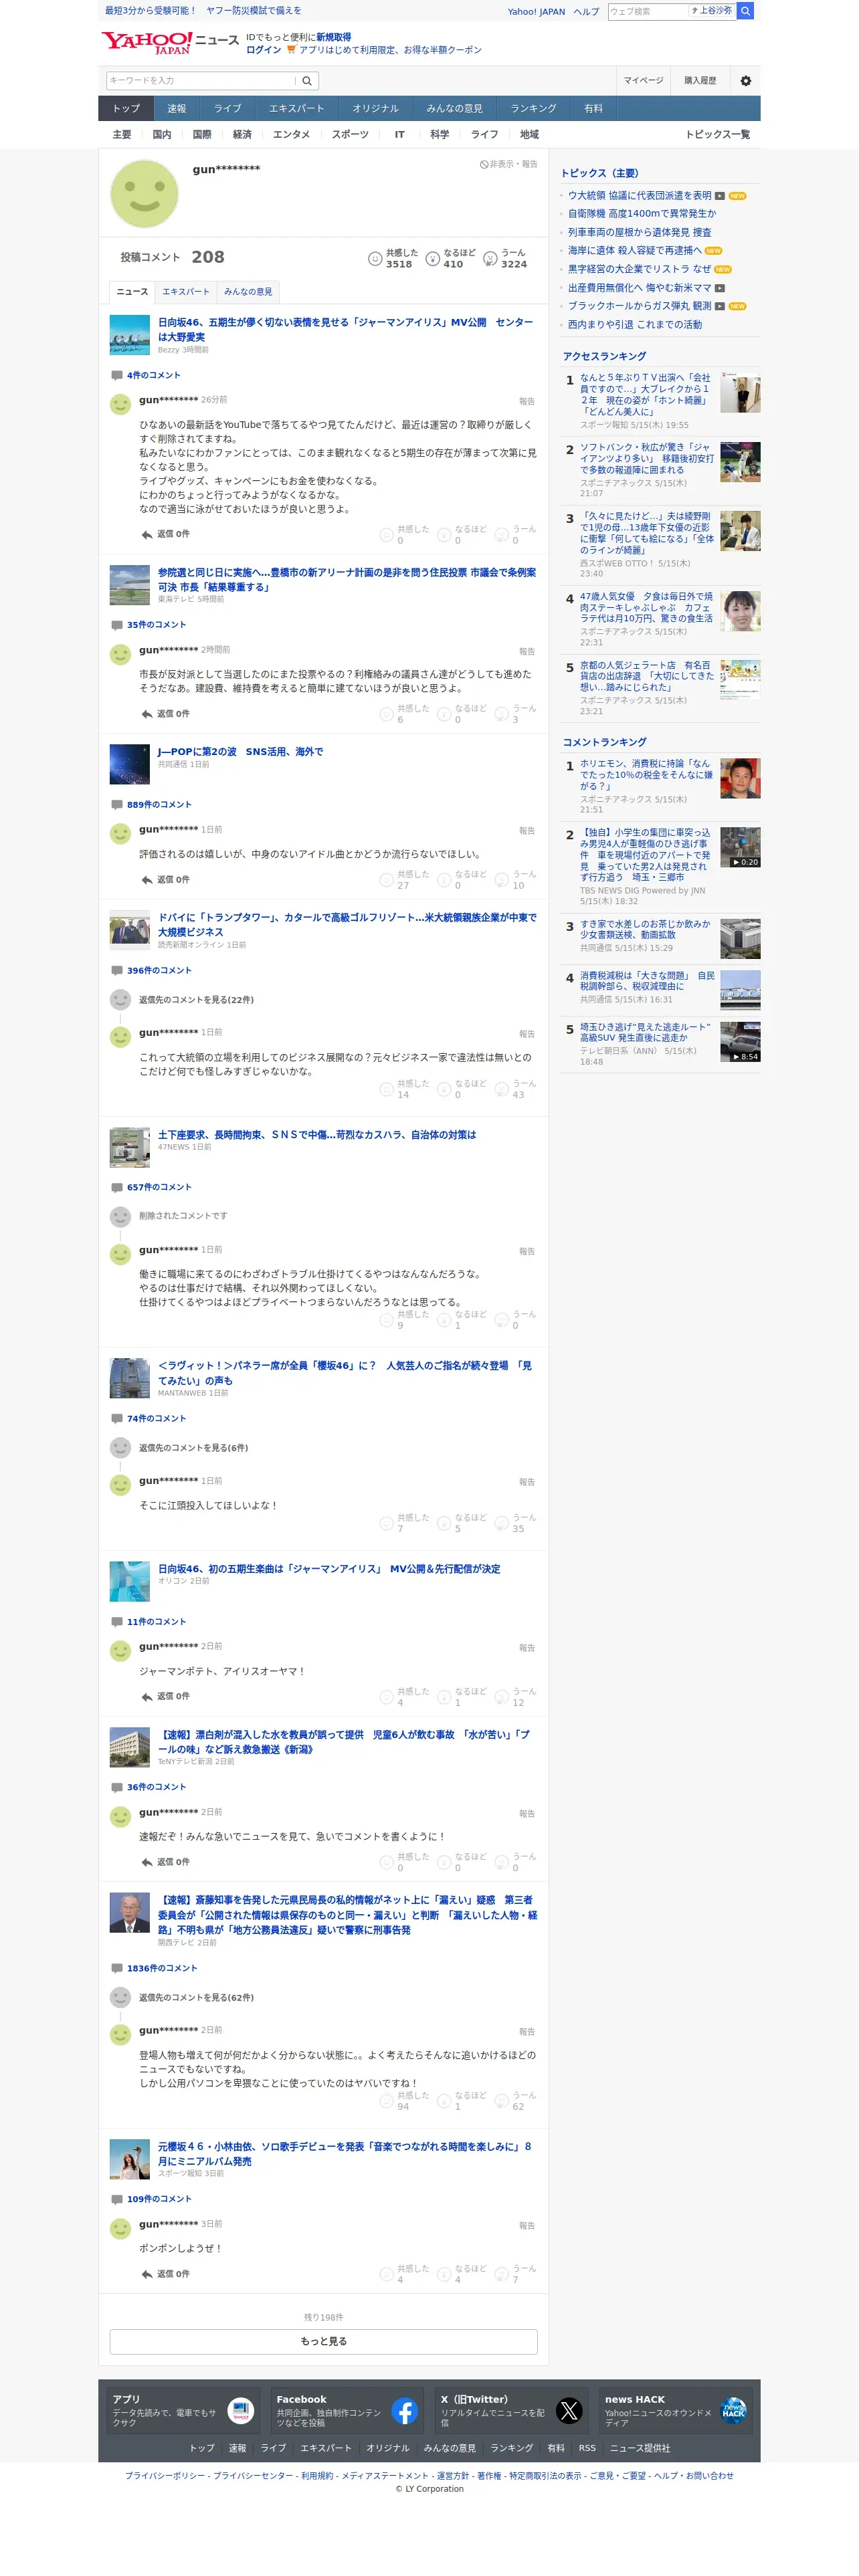Image resolution: width=859 pixels, height=2576 pixels.
Task: Click なるほど on the これって大統領 comment
Action: [x=462, y=1089]
